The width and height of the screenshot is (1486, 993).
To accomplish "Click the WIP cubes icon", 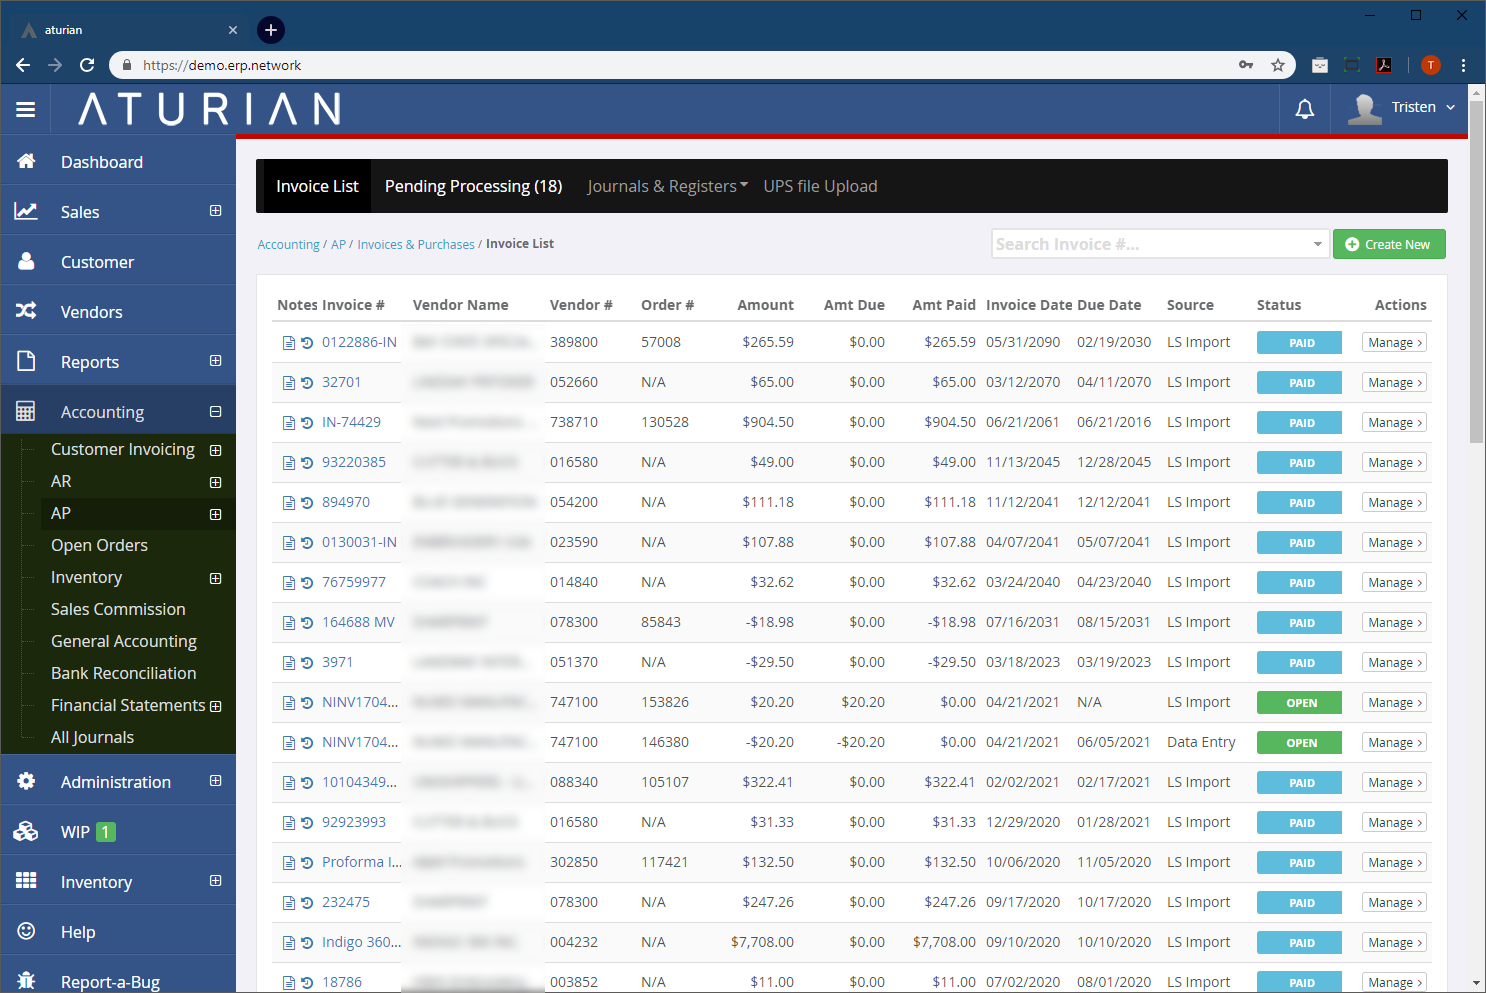I will [26, 831].
